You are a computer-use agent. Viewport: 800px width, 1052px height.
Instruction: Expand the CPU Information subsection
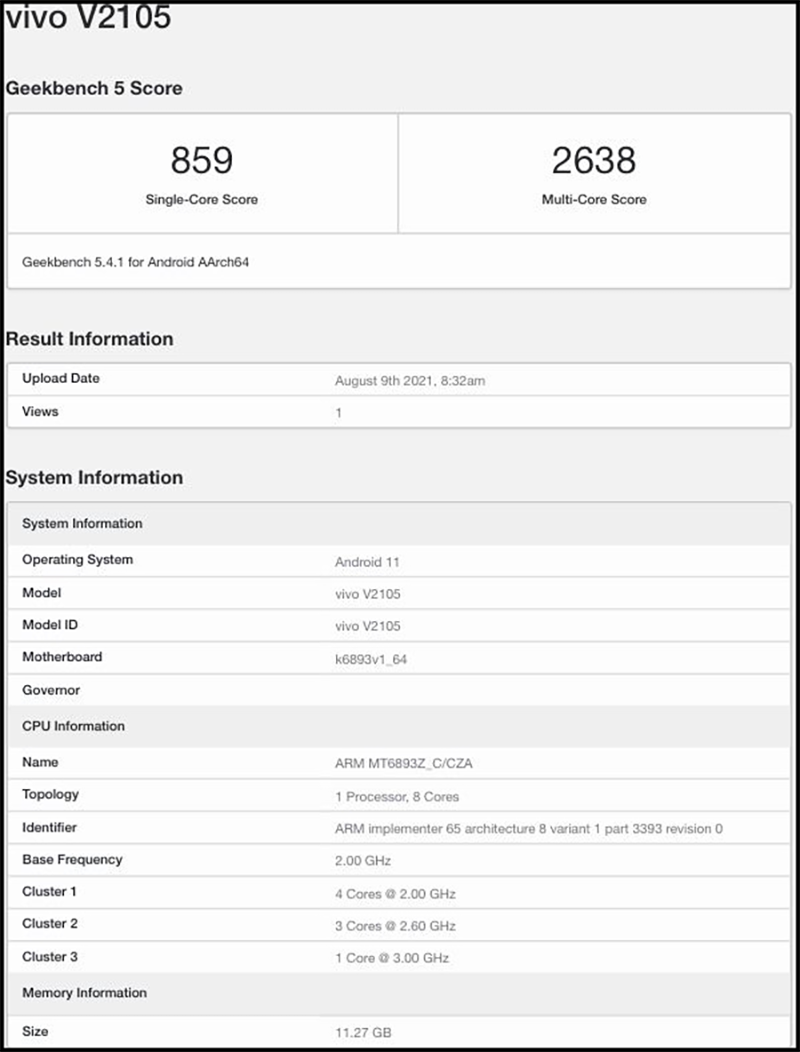pos(72,726)
